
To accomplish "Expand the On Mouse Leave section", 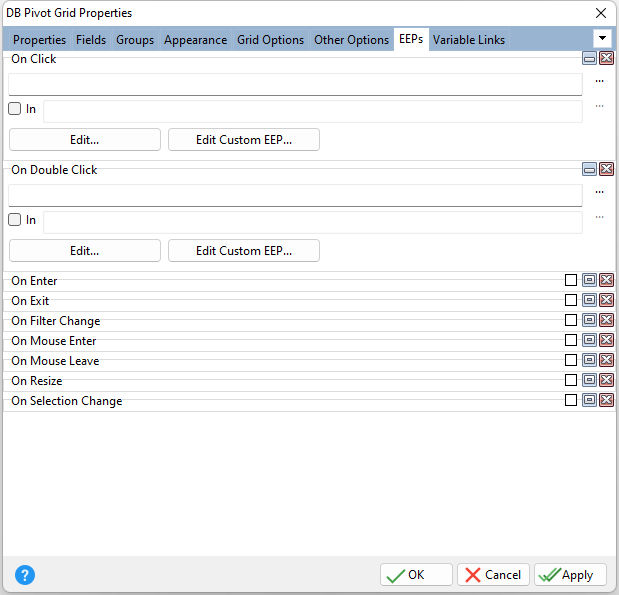I will [x=589, y=360].
